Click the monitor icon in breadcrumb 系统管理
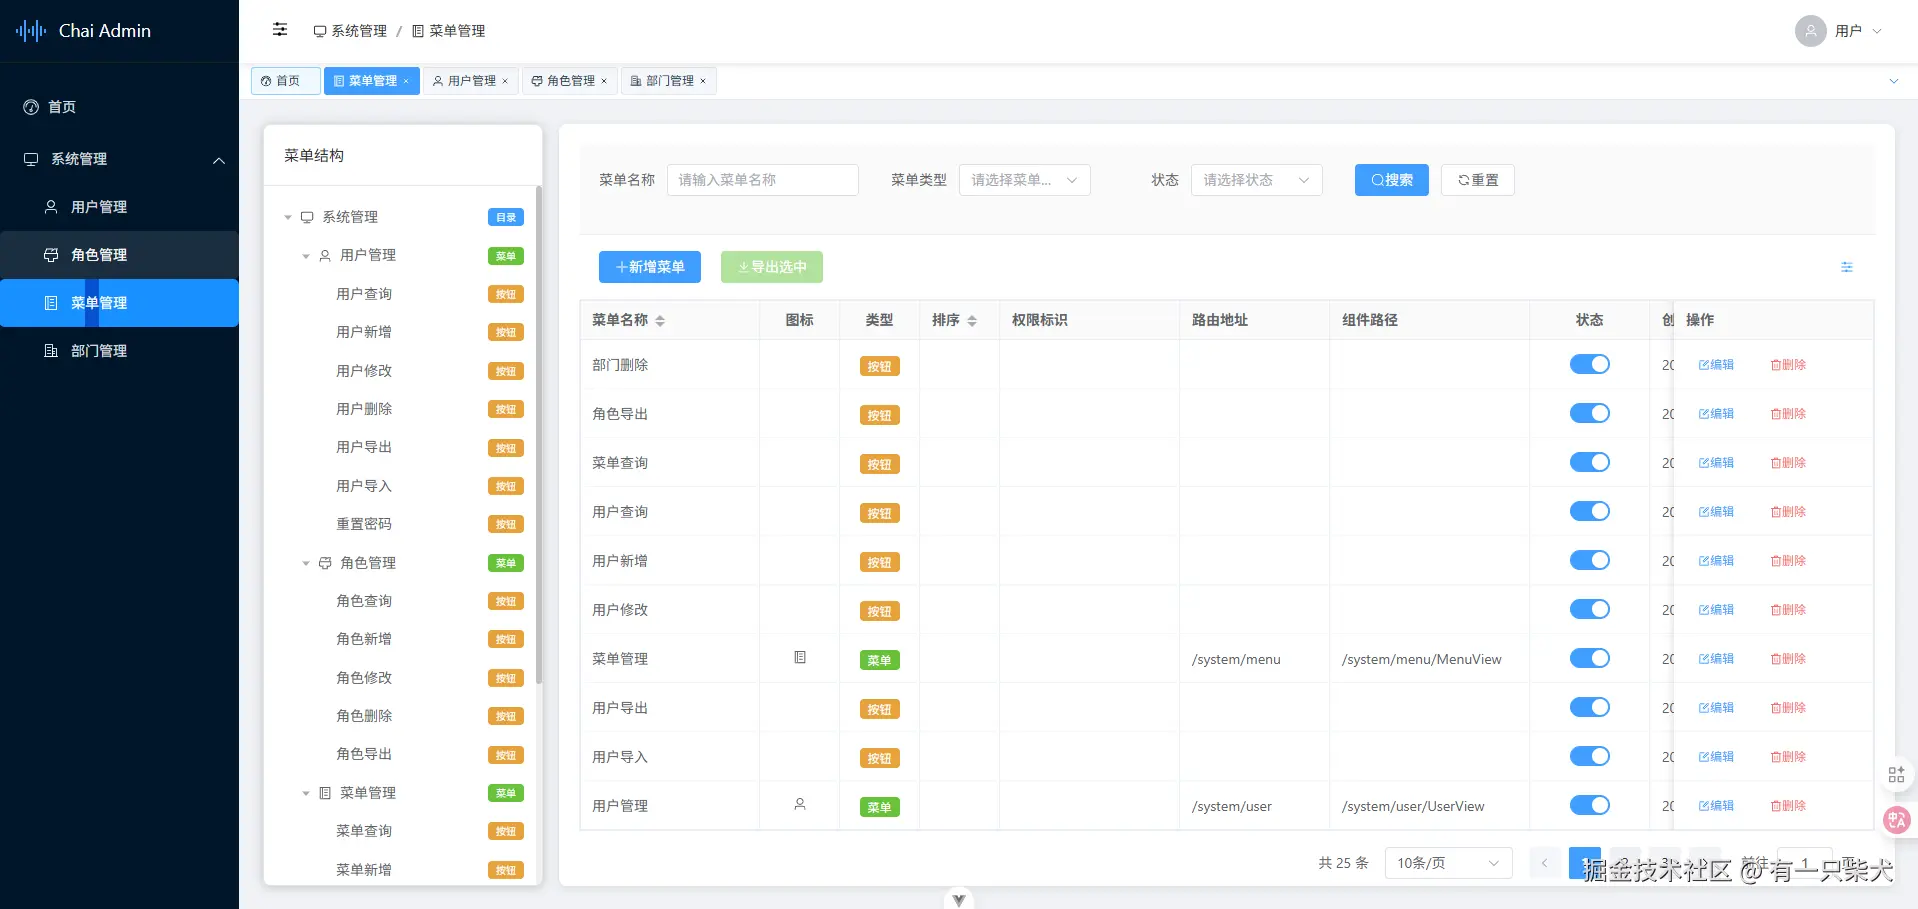This screenshot has width=1918, height=909. (320, 32)
